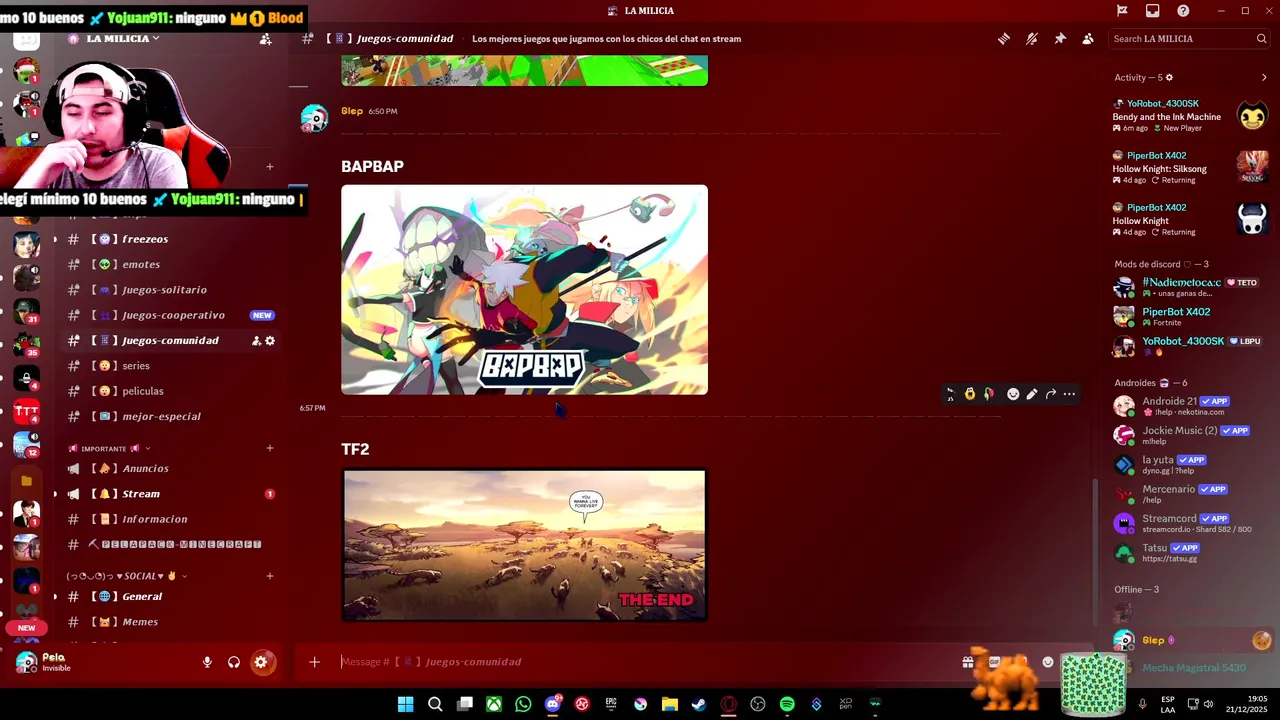Open pinned messages in channel header
1280x720 pixels.
1060,39
